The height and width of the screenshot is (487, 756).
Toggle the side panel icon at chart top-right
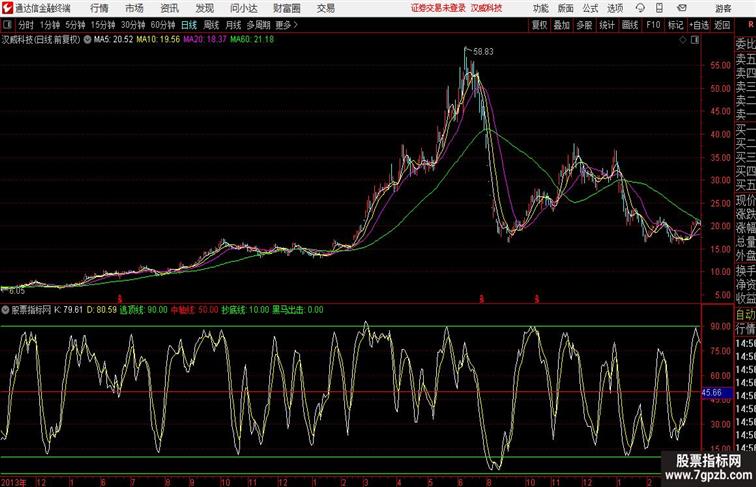point(695,40)
